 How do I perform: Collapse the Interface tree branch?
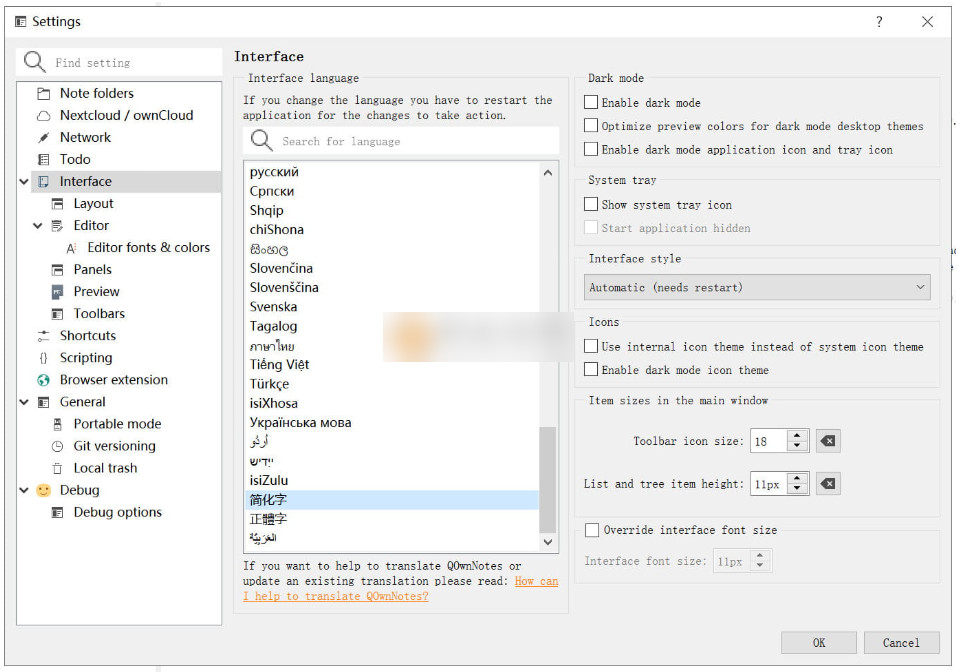pyautogui.click(x=24, y=182)
